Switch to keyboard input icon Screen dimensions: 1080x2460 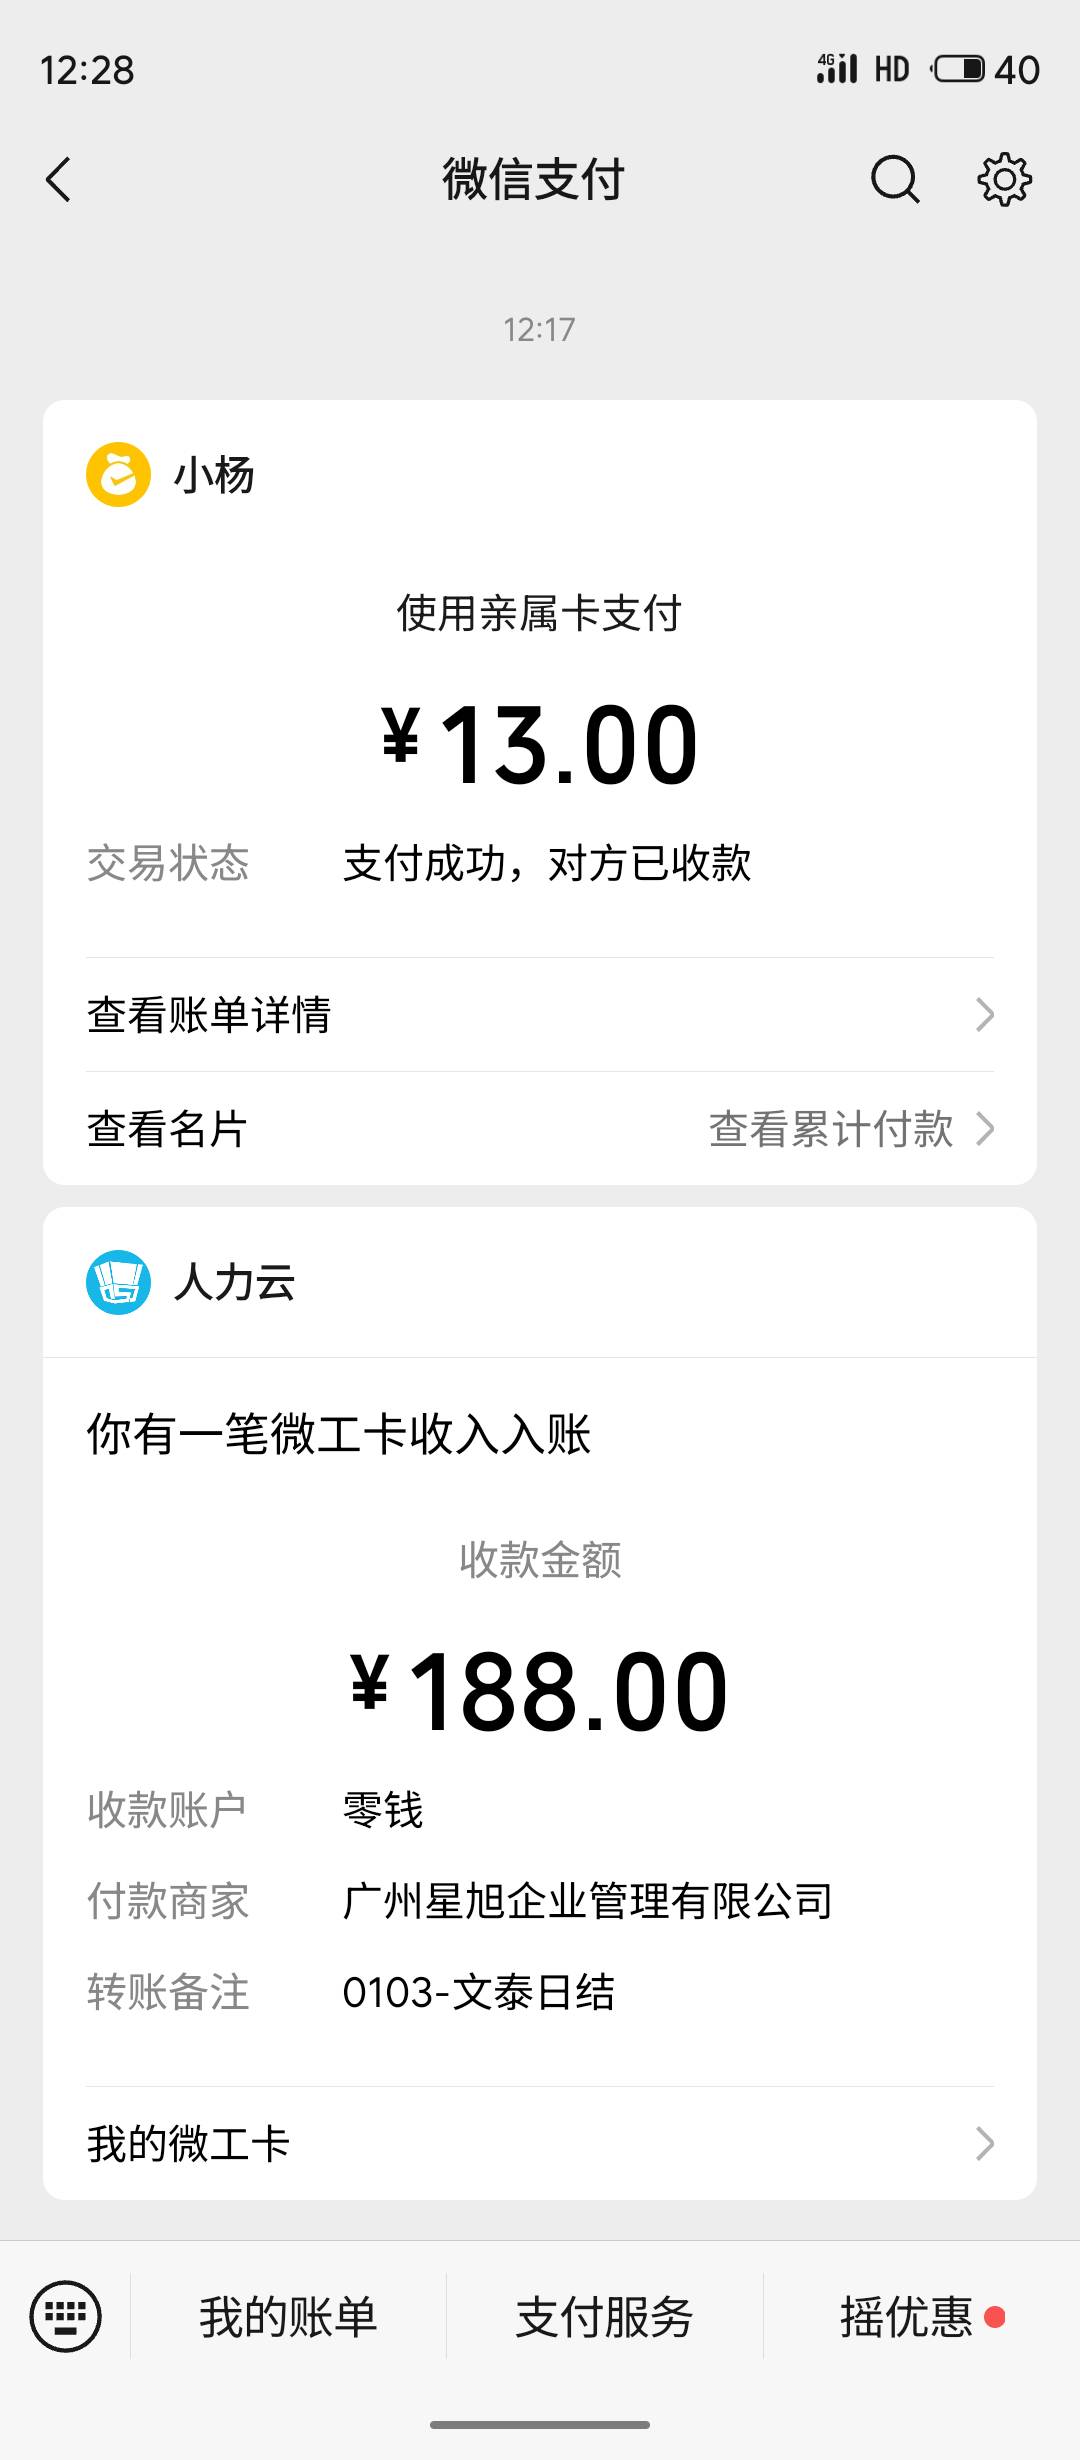coord(66,2316)
